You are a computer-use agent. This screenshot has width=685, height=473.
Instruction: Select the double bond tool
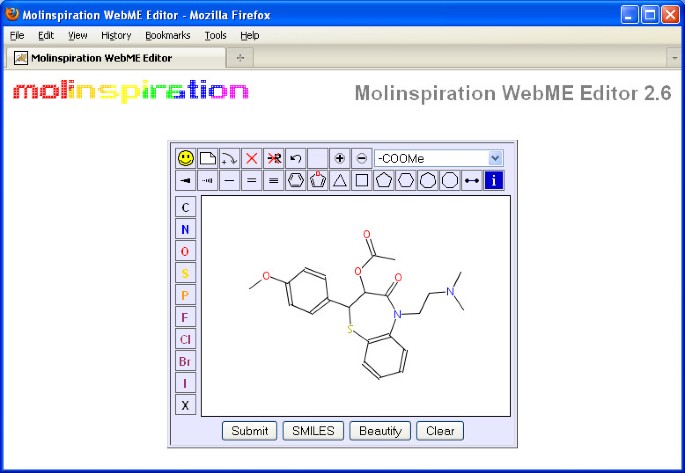pos(252,180)
